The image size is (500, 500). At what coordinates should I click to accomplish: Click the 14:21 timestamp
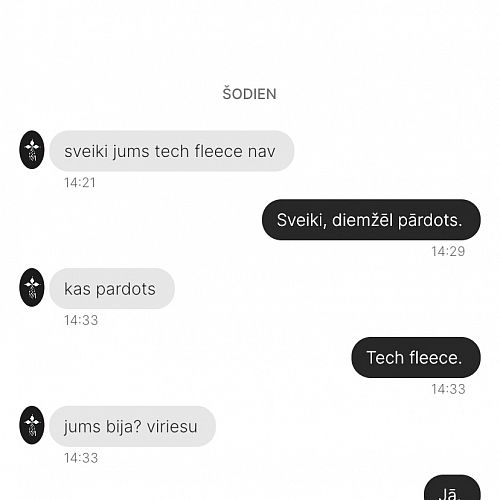point(80,183)
